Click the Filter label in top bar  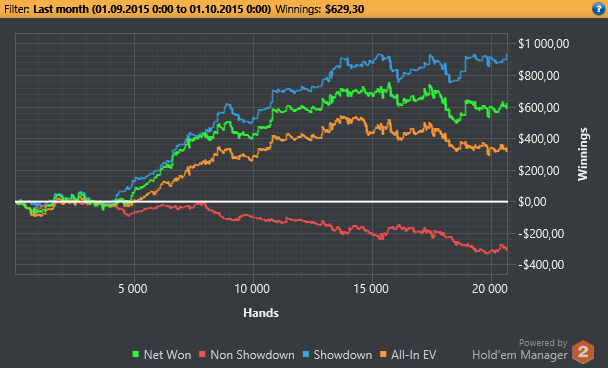(17, 9)
